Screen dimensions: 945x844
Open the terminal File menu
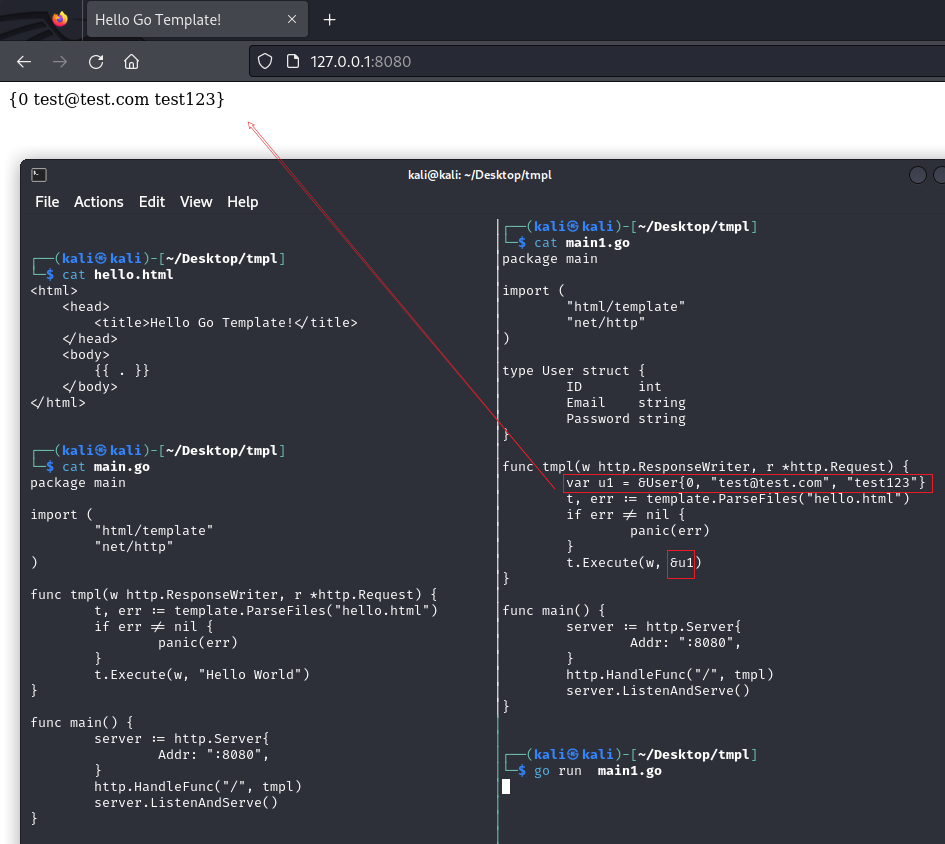pyautogui.click(x=47, y=202)
